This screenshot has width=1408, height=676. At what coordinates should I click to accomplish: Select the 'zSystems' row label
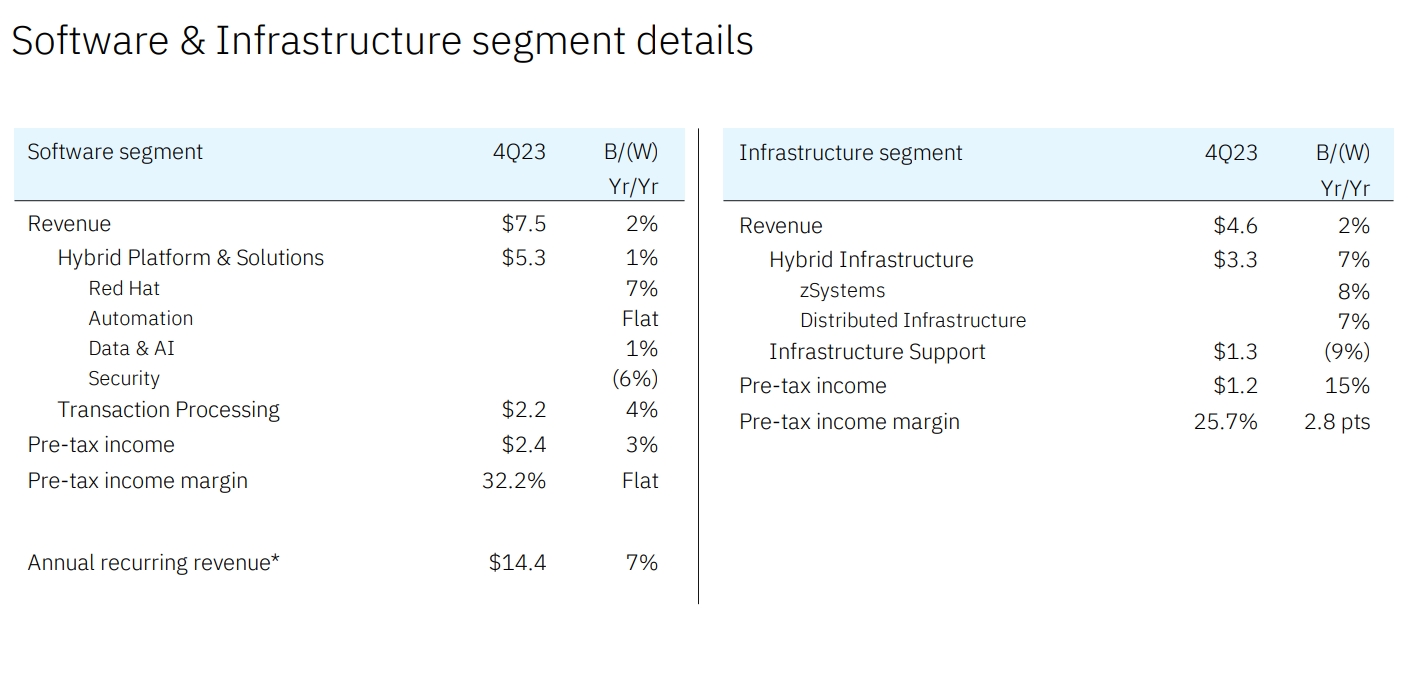point(842,291)
